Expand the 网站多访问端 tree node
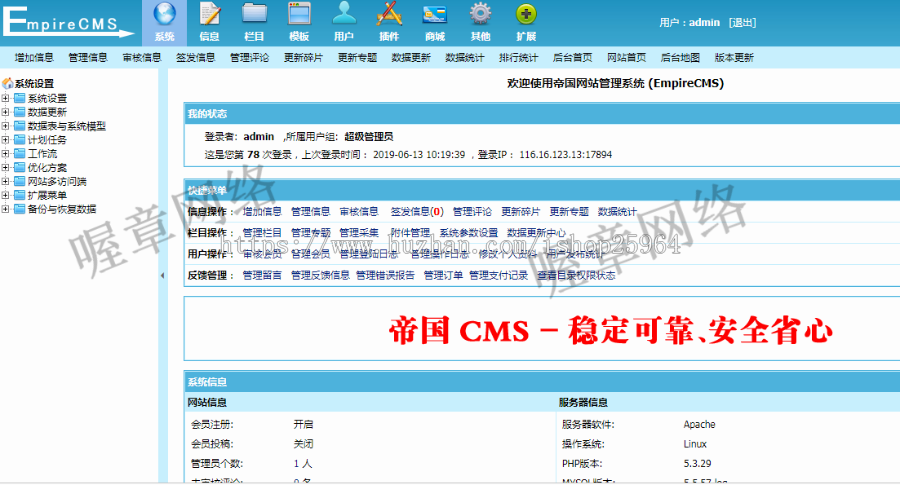The width and height of the screenshot is (900, 485). [5, 181]
